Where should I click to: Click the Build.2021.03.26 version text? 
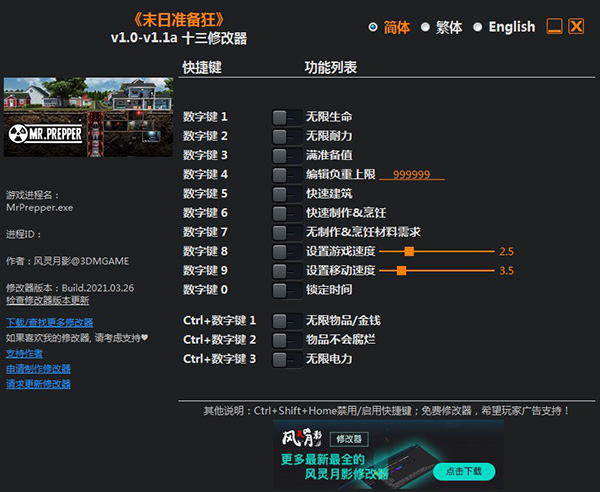click(x=98, y=288)
